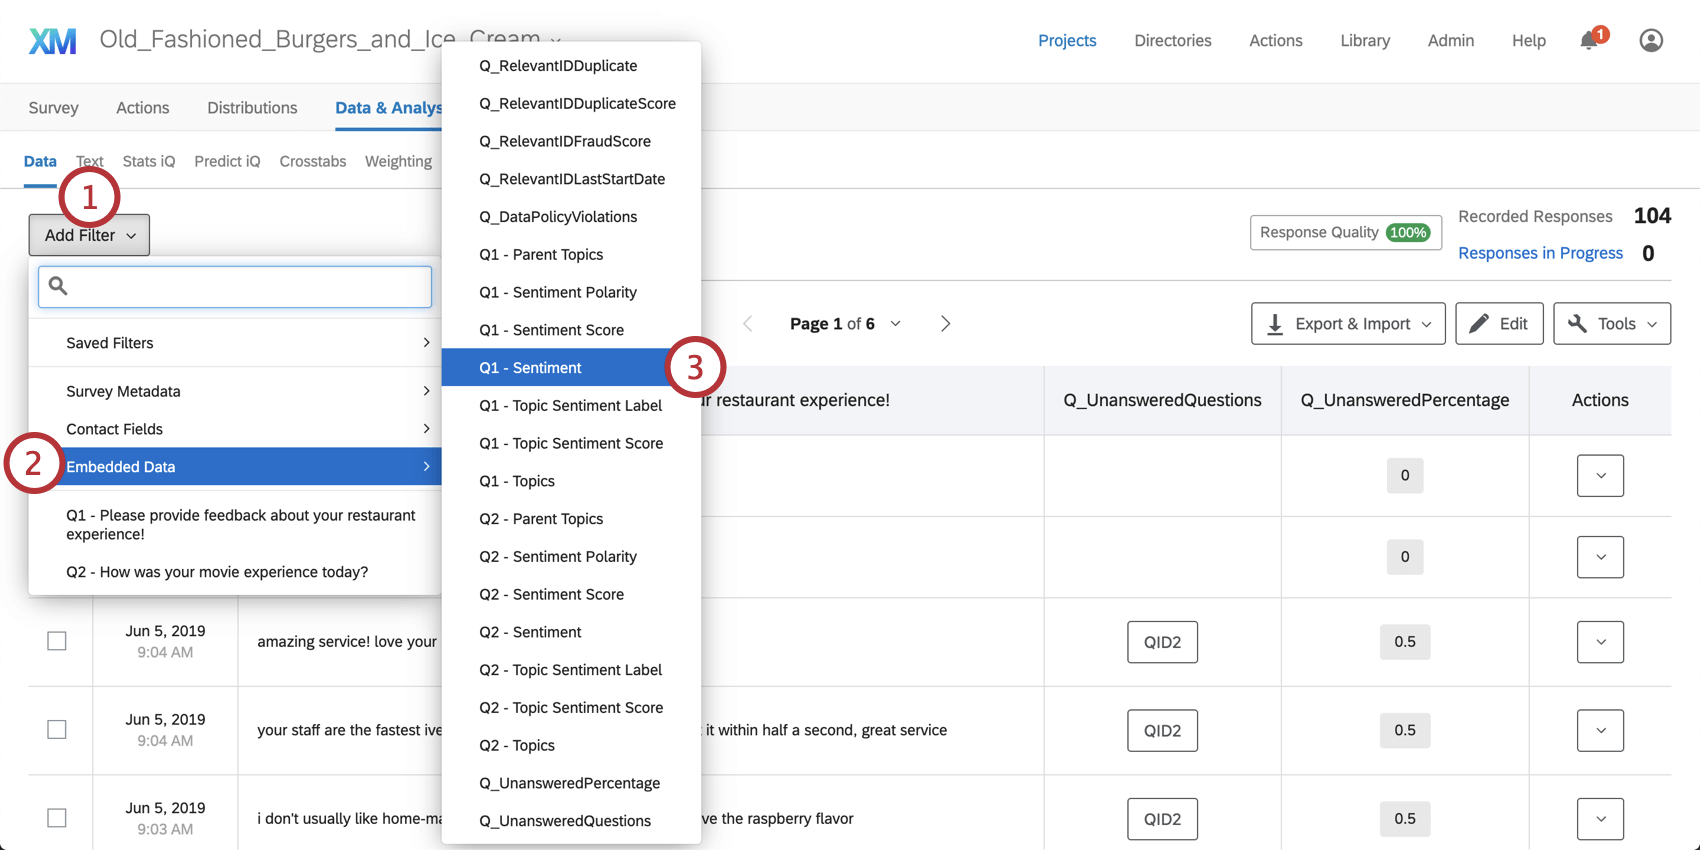
Task: Open the Add Filter dropdown
Action: (x=89, y=235)
